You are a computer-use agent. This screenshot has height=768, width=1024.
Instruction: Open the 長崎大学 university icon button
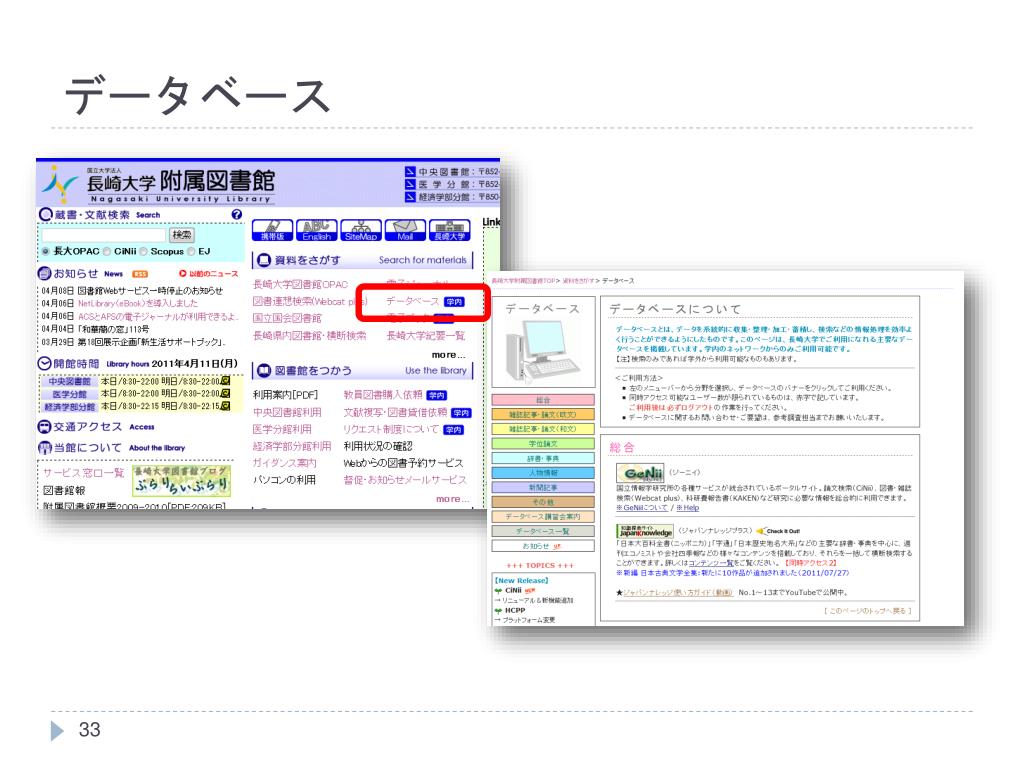[450, 230]
